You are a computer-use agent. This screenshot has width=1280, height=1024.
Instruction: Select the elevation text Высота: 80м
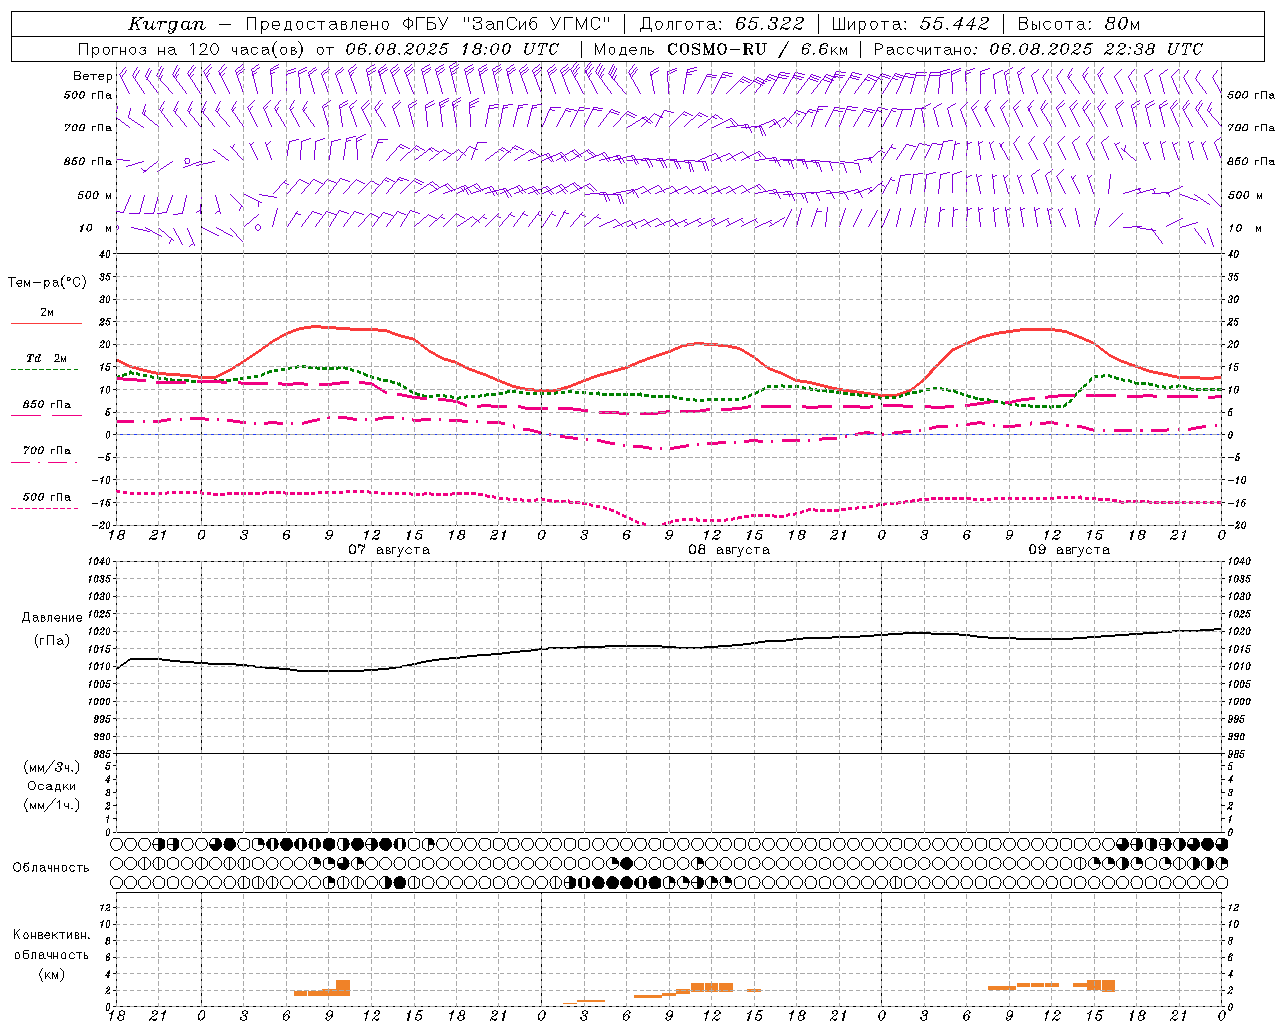(x=1079, y=24)
